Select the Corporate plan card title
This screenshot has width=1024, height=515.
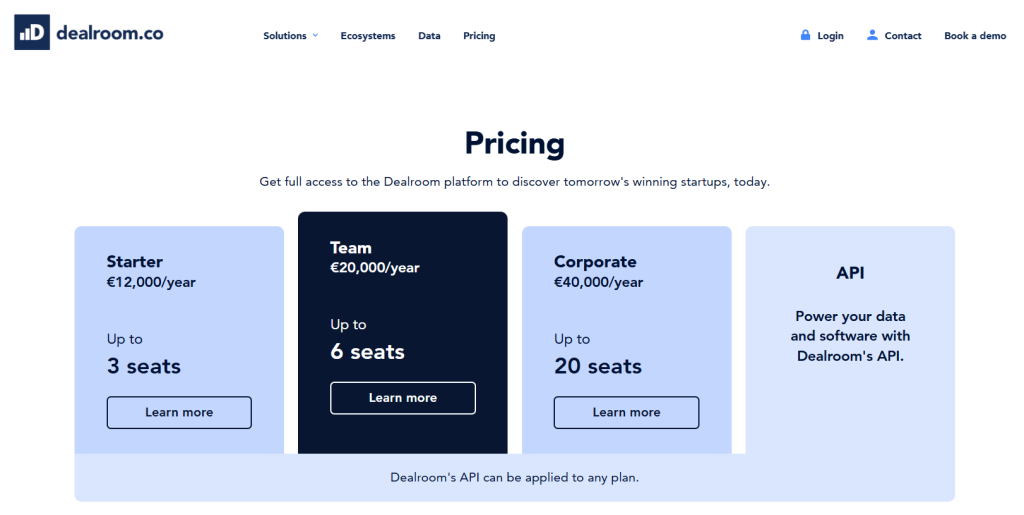click(x=595, y=262)
